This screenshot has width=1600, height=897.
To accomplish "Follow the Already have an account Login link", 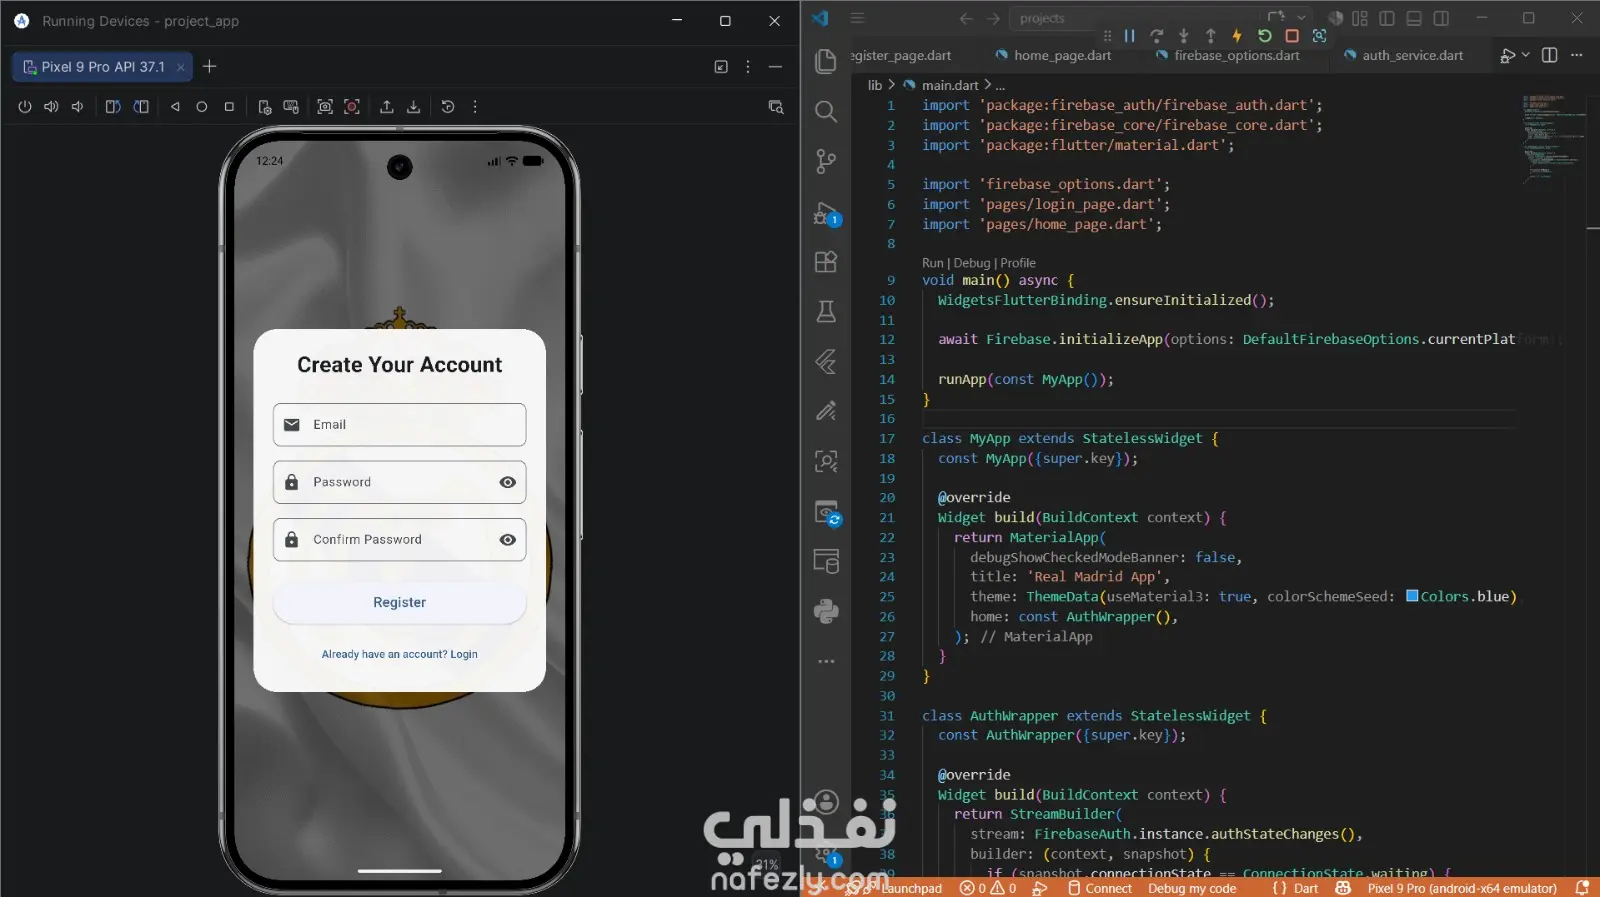I will tap(400, 654).
